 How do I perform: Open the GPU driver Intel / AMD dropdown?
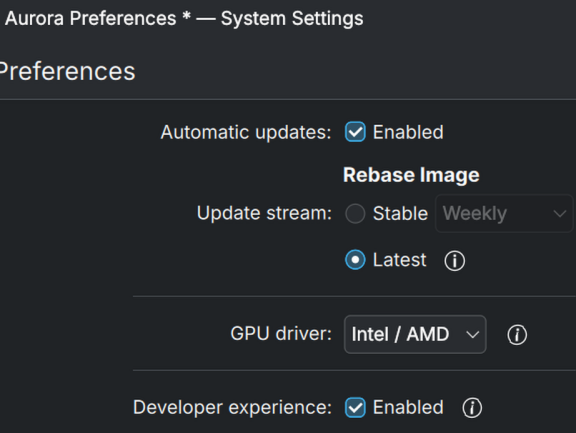coord(415,335)
